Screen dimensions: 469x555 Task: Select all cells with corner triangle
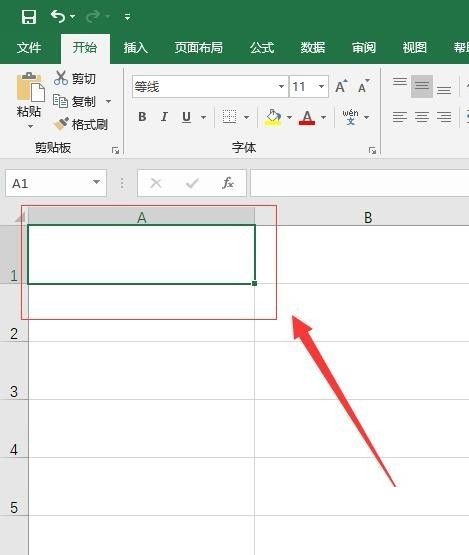(19, 217)
